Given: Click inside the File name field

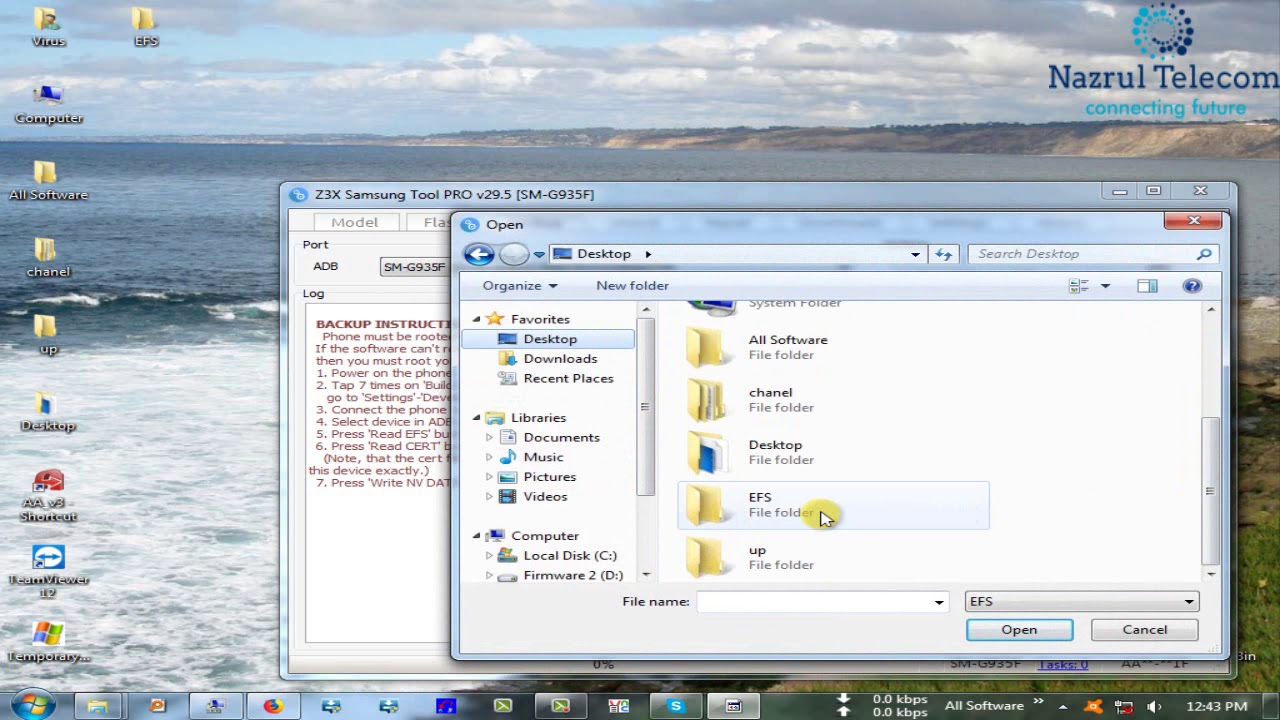Looking at the screenshot, I should (x=813, y=602).
